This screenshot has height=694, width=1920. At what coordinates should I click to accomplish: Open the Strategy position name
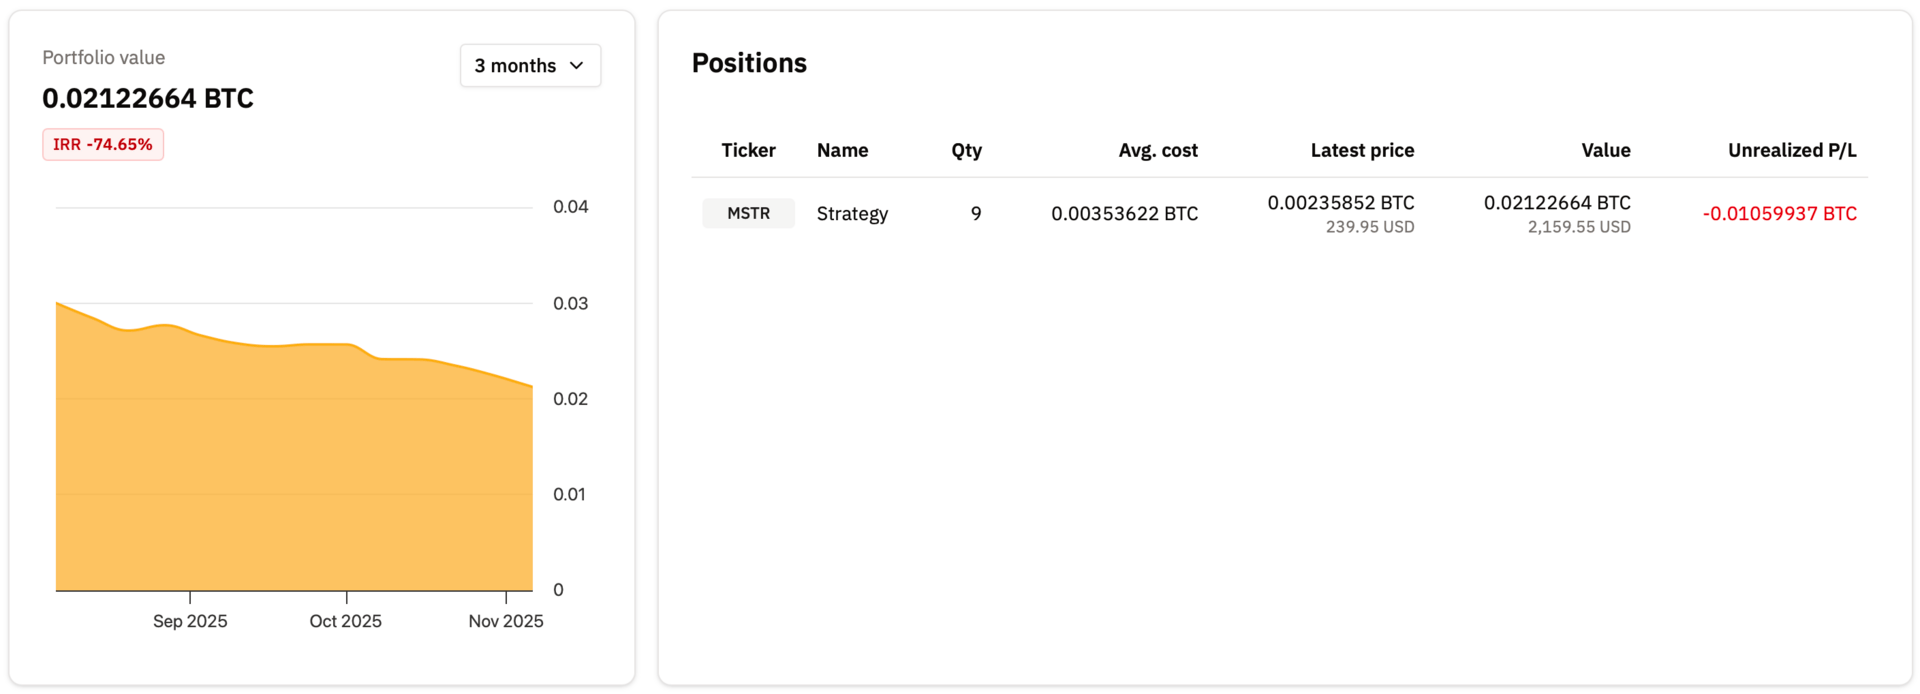(x=852, y=214)
